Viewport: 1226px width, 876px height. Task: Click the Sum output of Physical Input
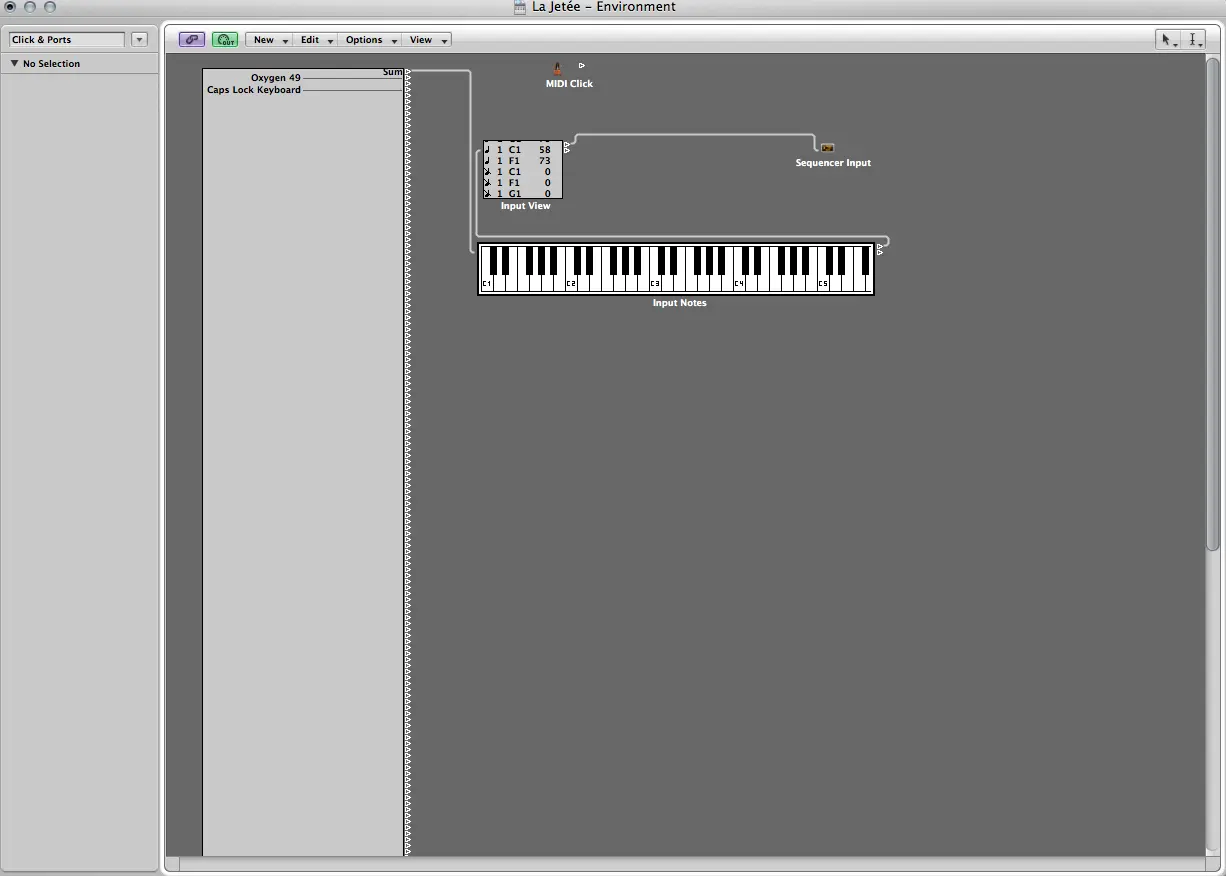(x=392, y=72)
